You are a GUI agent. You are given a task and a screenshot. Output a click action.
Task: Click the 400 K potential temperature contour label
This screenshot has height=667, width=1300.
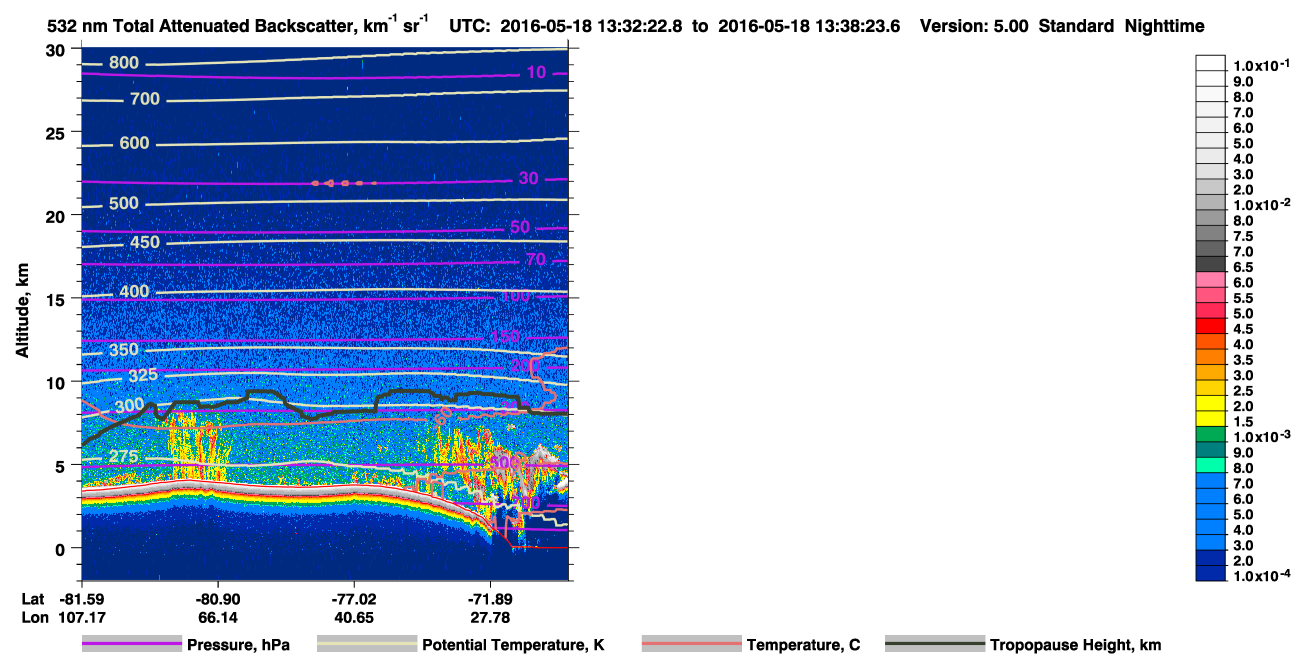click(134, 292)
